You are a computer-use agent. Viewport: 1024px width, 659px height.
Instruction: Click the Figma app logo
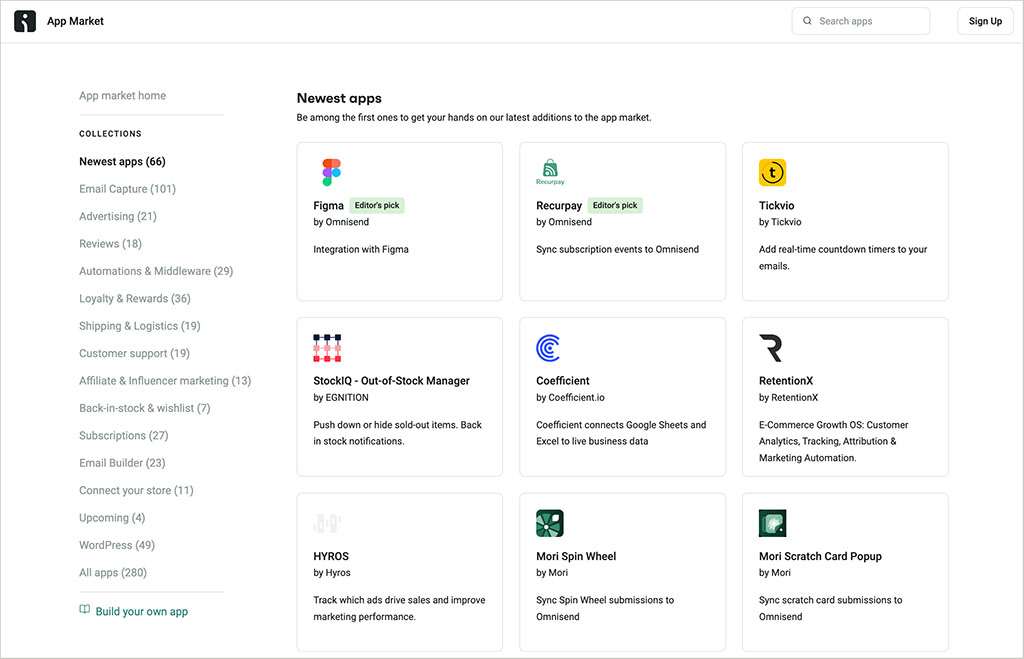pos(332,172)
